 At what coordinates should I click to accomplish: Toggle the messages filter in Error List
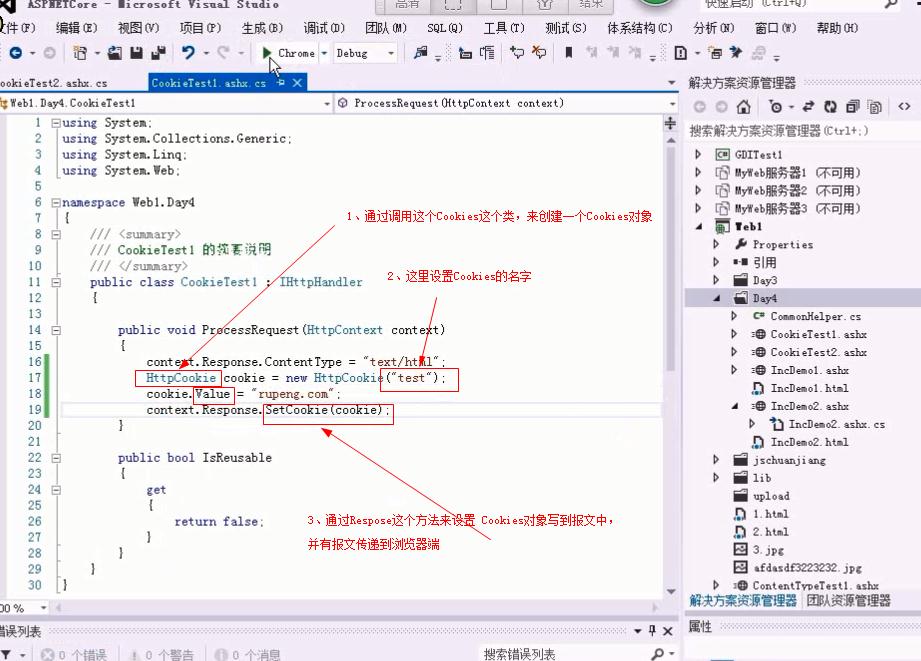256,654
